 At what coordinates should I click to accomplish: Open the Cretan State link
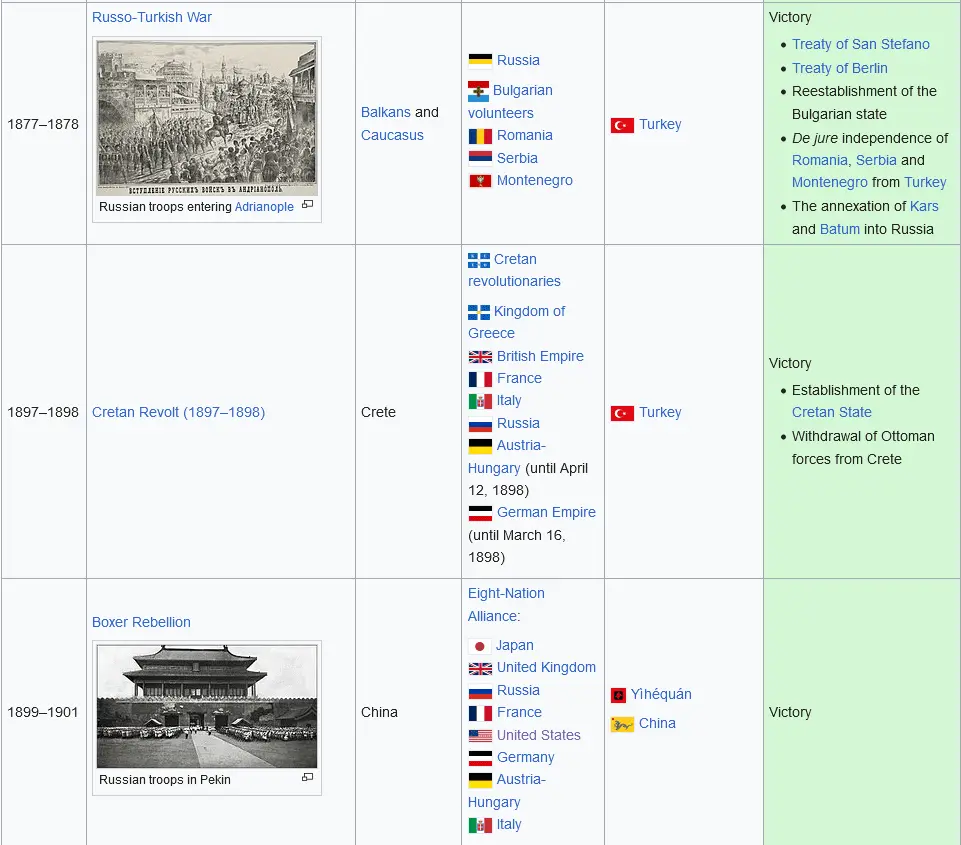tap(832, 412)
